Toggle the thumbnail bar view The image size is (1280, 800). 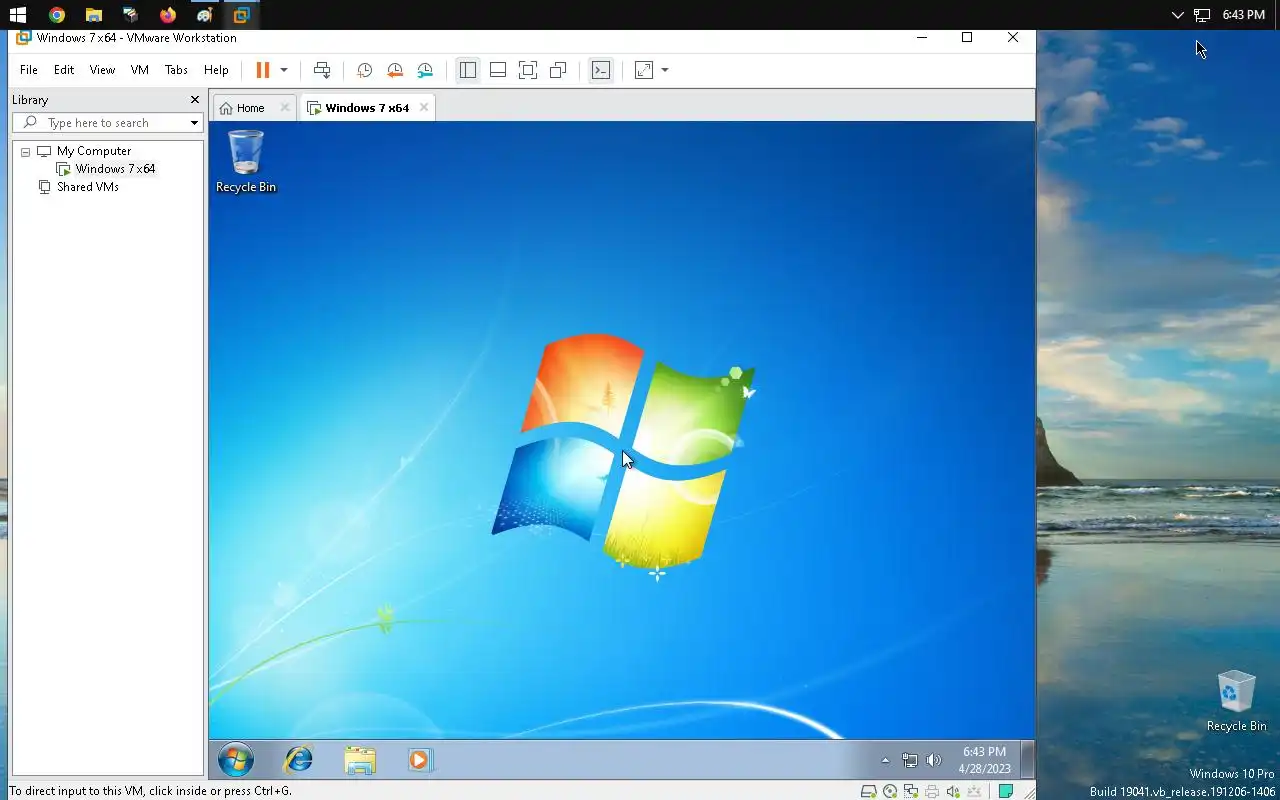(x=498, y=70)
